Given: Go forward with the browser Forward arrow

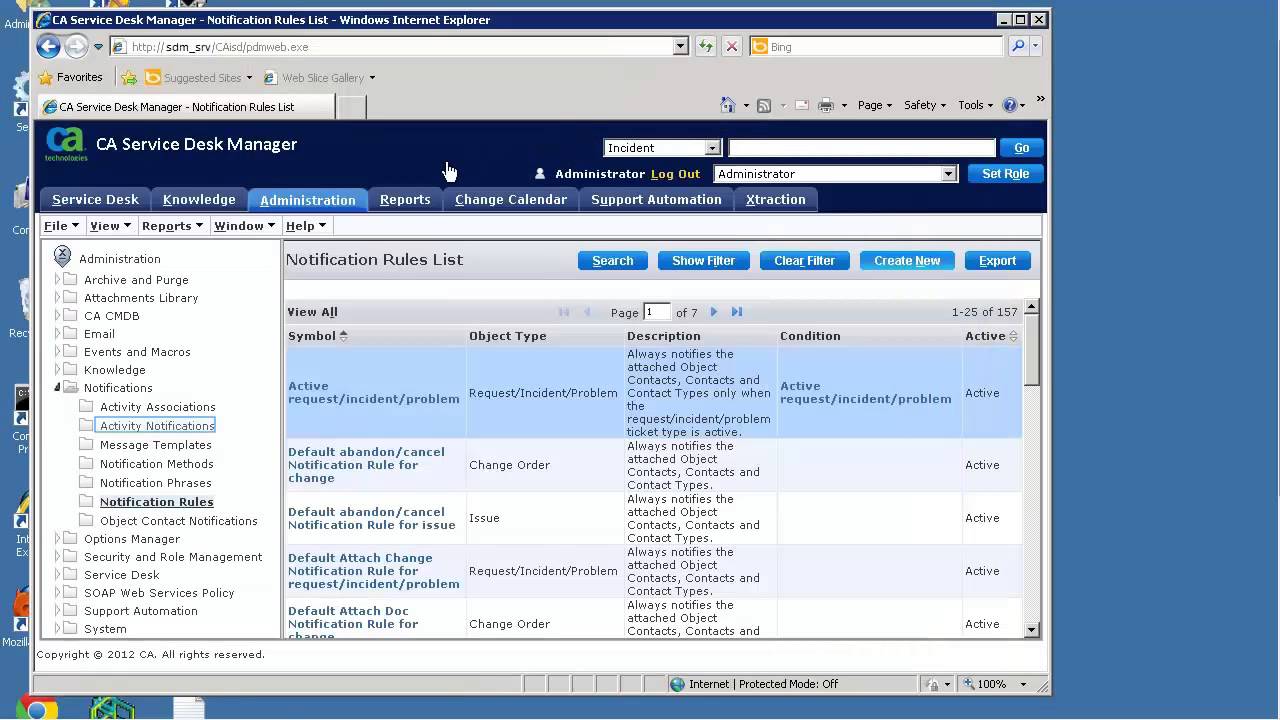Looking at the screenshot, I should pyautogui.click(x=76, y=46).
